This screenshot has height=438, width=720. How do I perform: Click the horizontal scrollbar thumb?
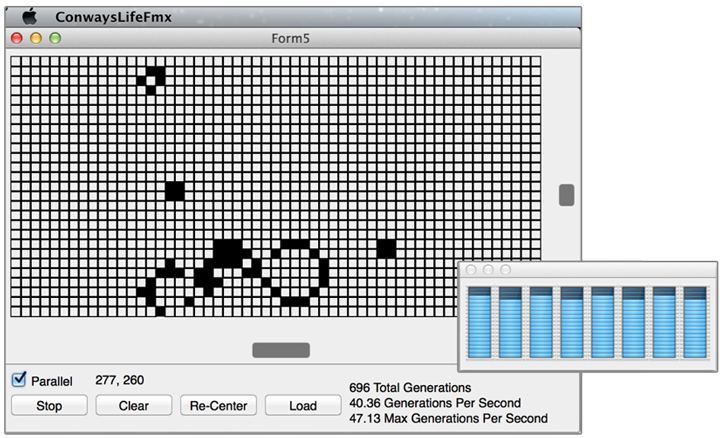(x=281, y=350)
